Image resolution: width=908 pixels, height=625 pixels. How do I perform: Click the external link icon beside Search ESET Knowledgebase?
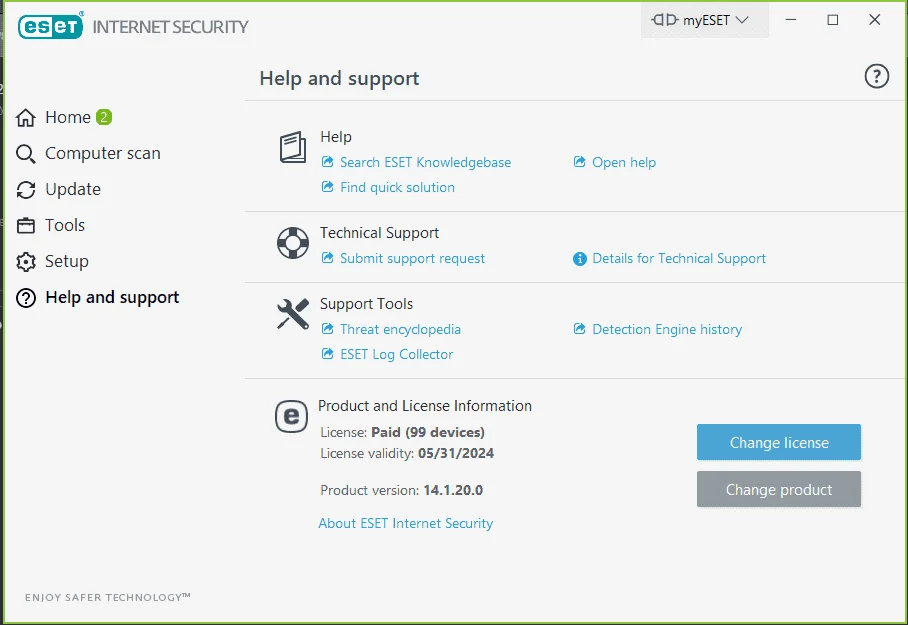click(x=328, y=162)
